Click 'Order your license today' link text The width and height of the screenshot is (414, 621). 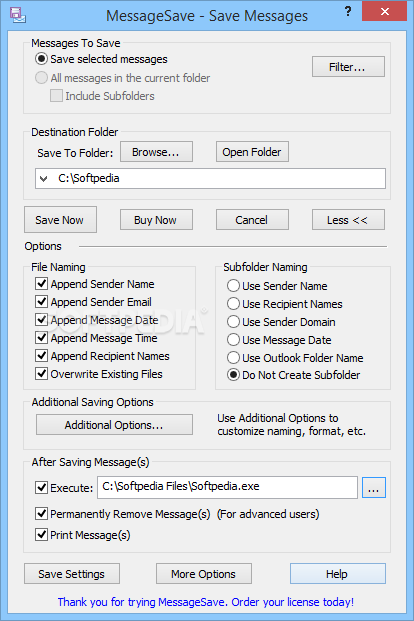coord(292,602)
